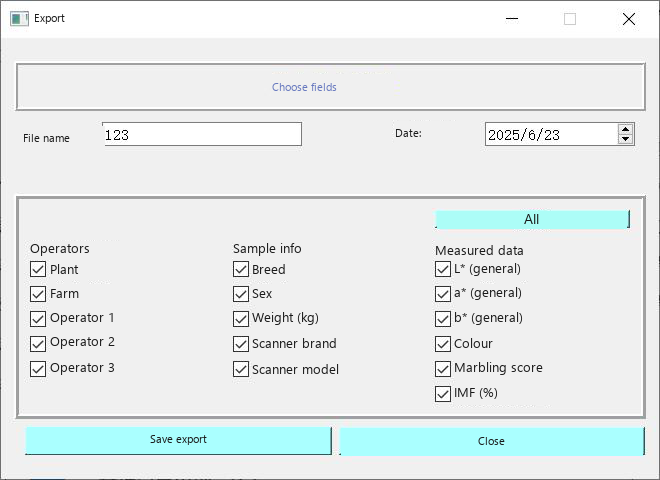Decrease date with down arrow
Image resolution: width=660 pixels, height=480 pixels.
pos(626,139)
